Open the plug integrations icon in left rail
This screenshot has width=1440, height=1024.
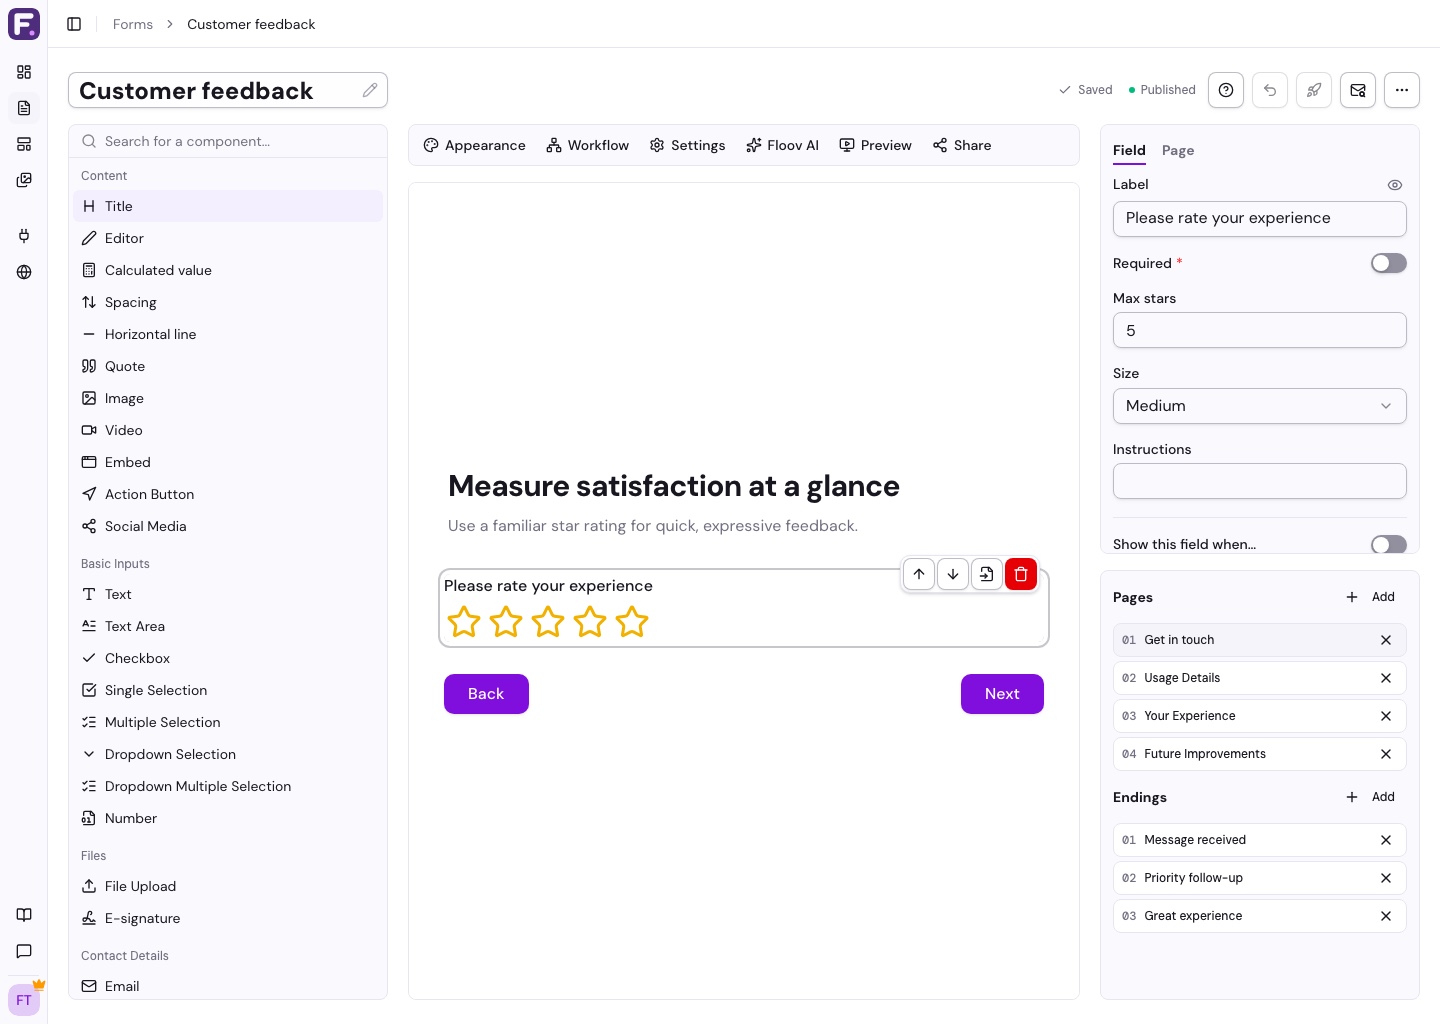[x=24, y=236]
